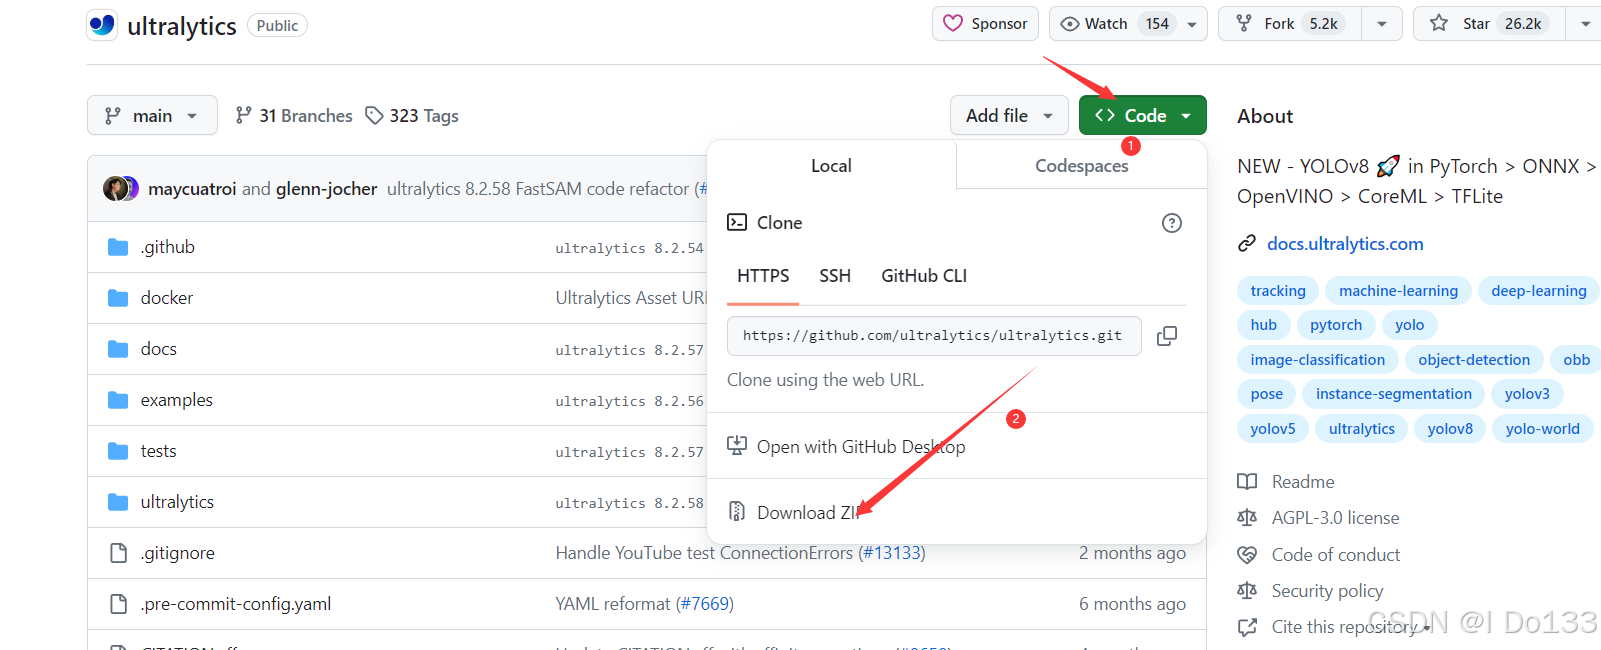
Task: Open the Star lists dropdown arrow
Action: 1585,24
